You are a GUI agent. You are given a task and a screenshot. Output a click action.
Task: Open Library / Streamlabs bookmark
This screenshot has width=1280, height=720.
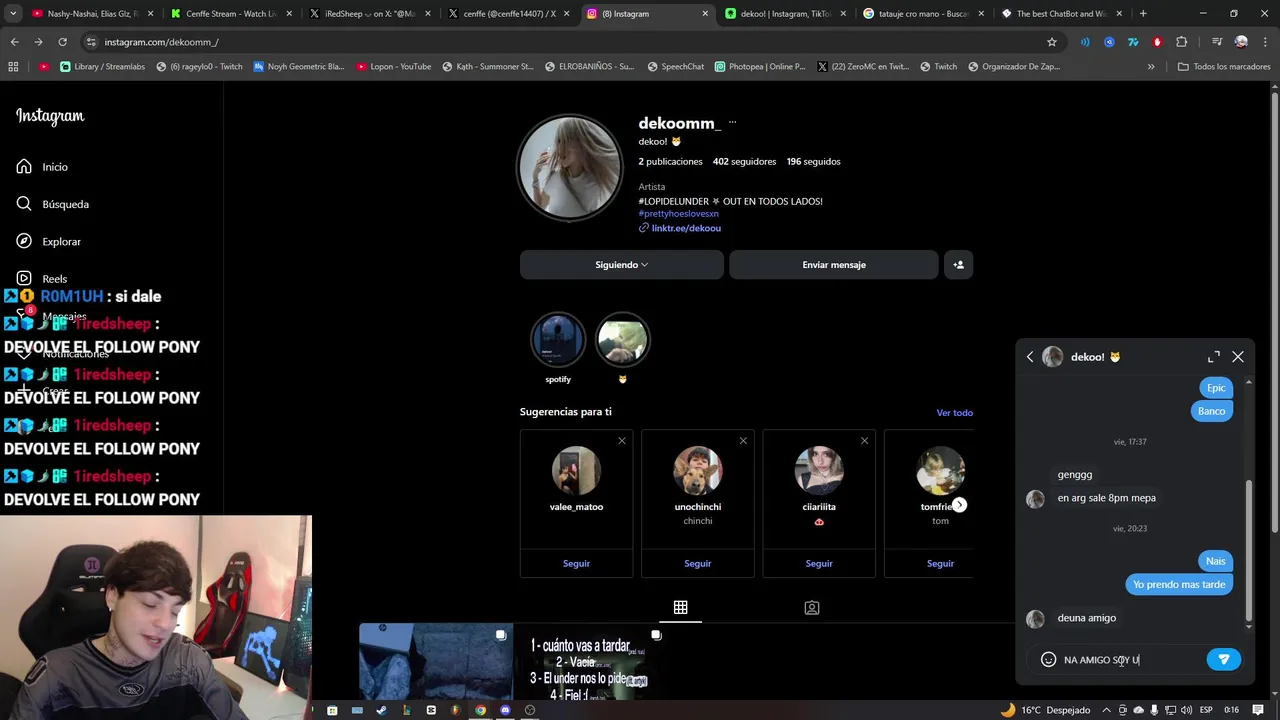(x=102, y=66)
